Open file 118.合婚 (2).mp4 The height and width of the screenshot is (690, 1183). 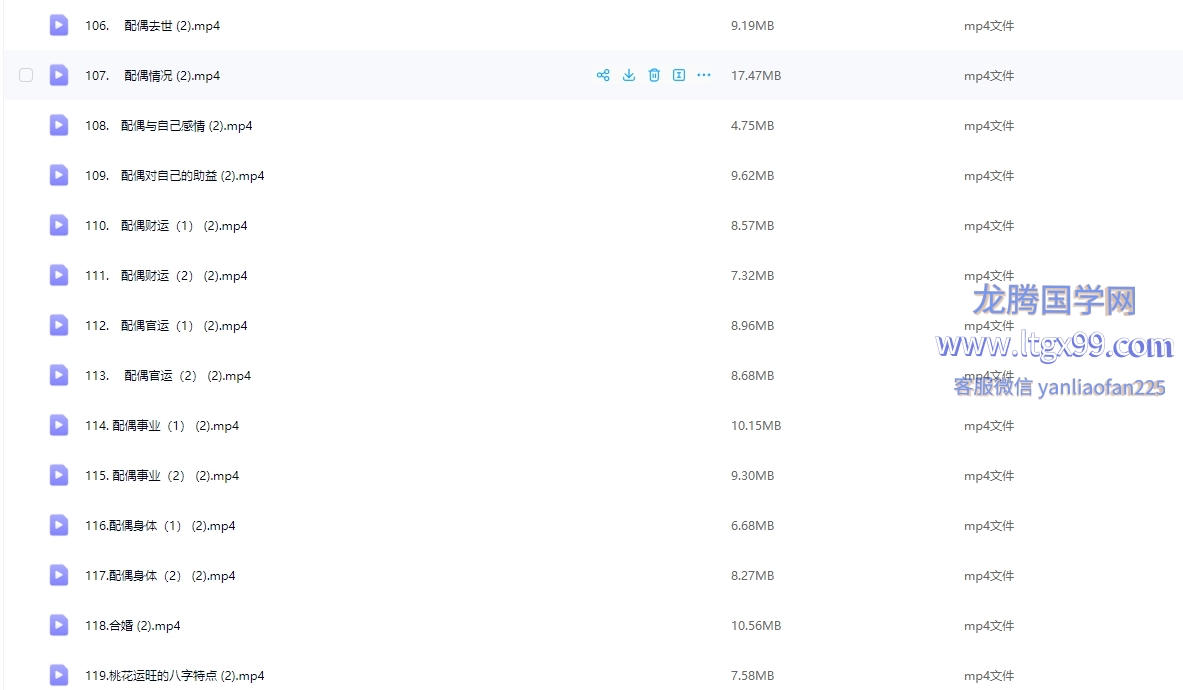click(133, 626)
